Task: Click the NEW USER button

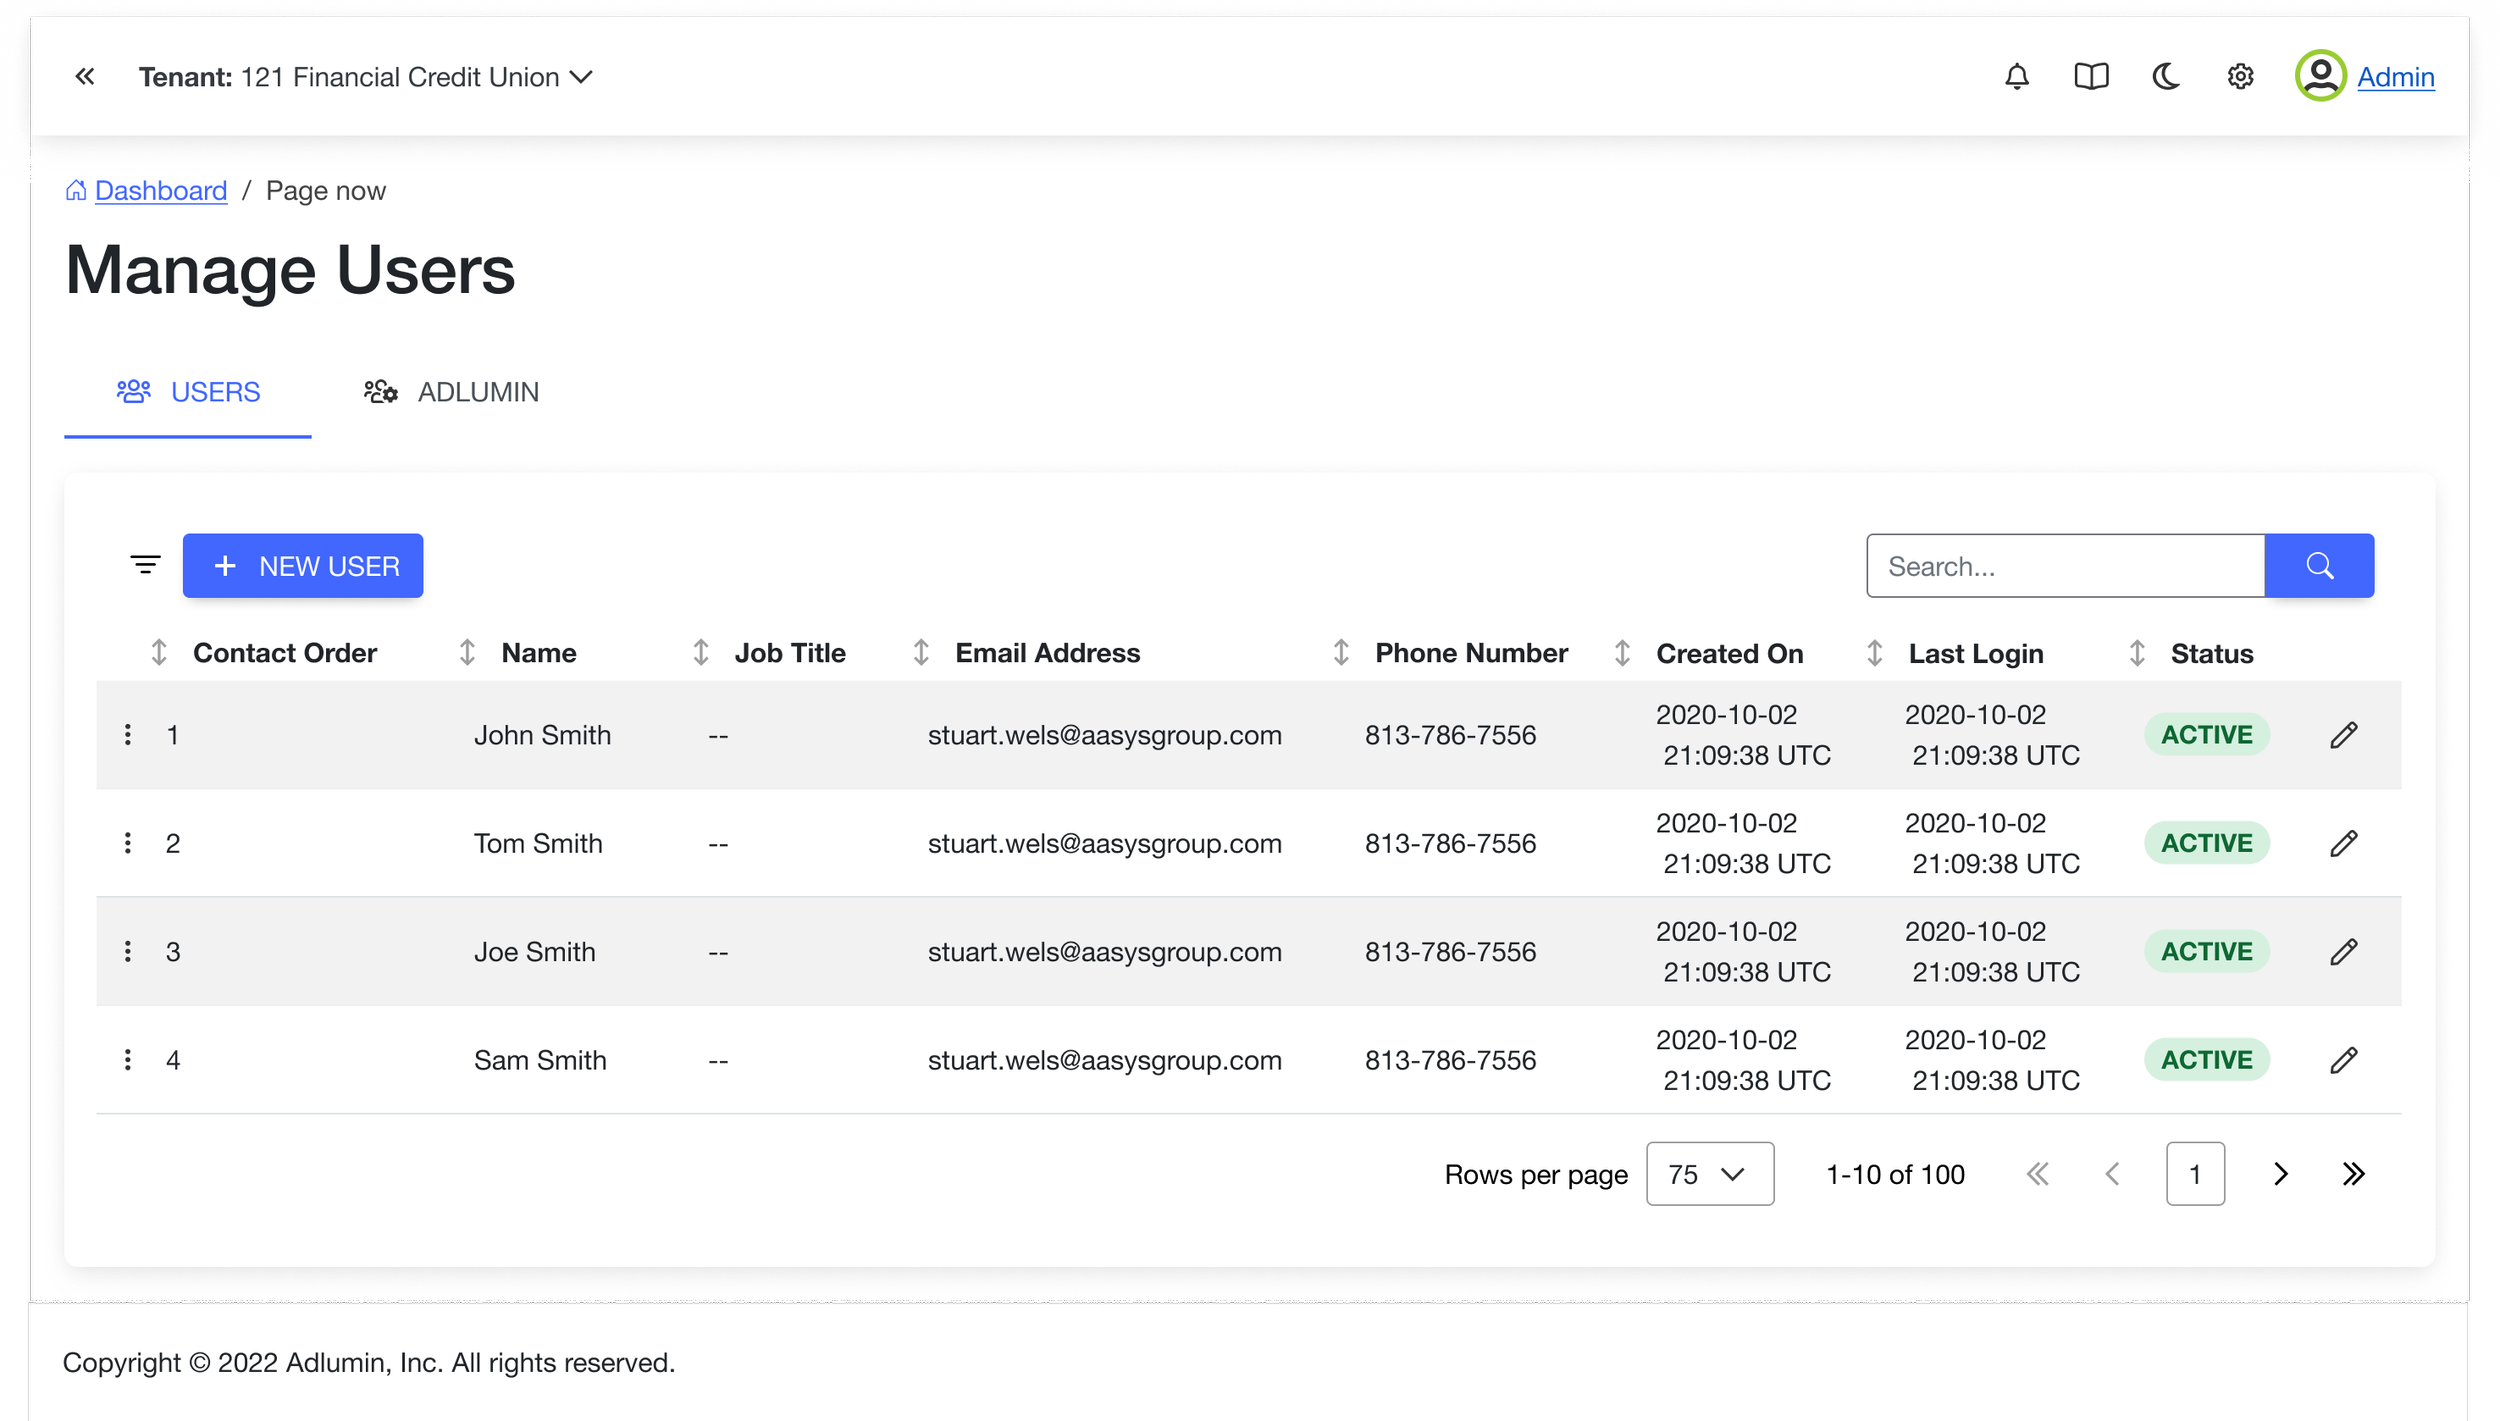Action: (303, 565)
